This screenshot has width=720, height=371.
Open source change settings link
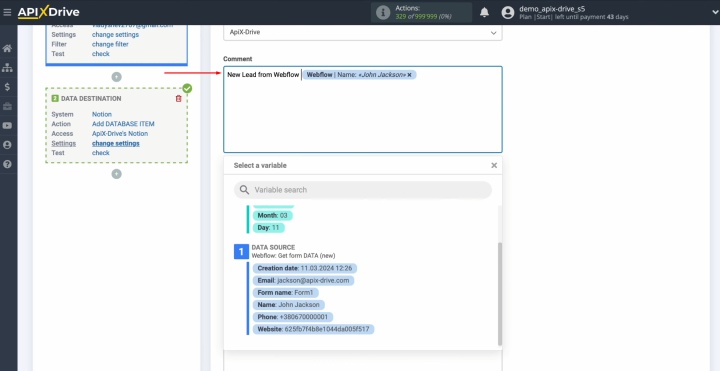coord(115,34)
